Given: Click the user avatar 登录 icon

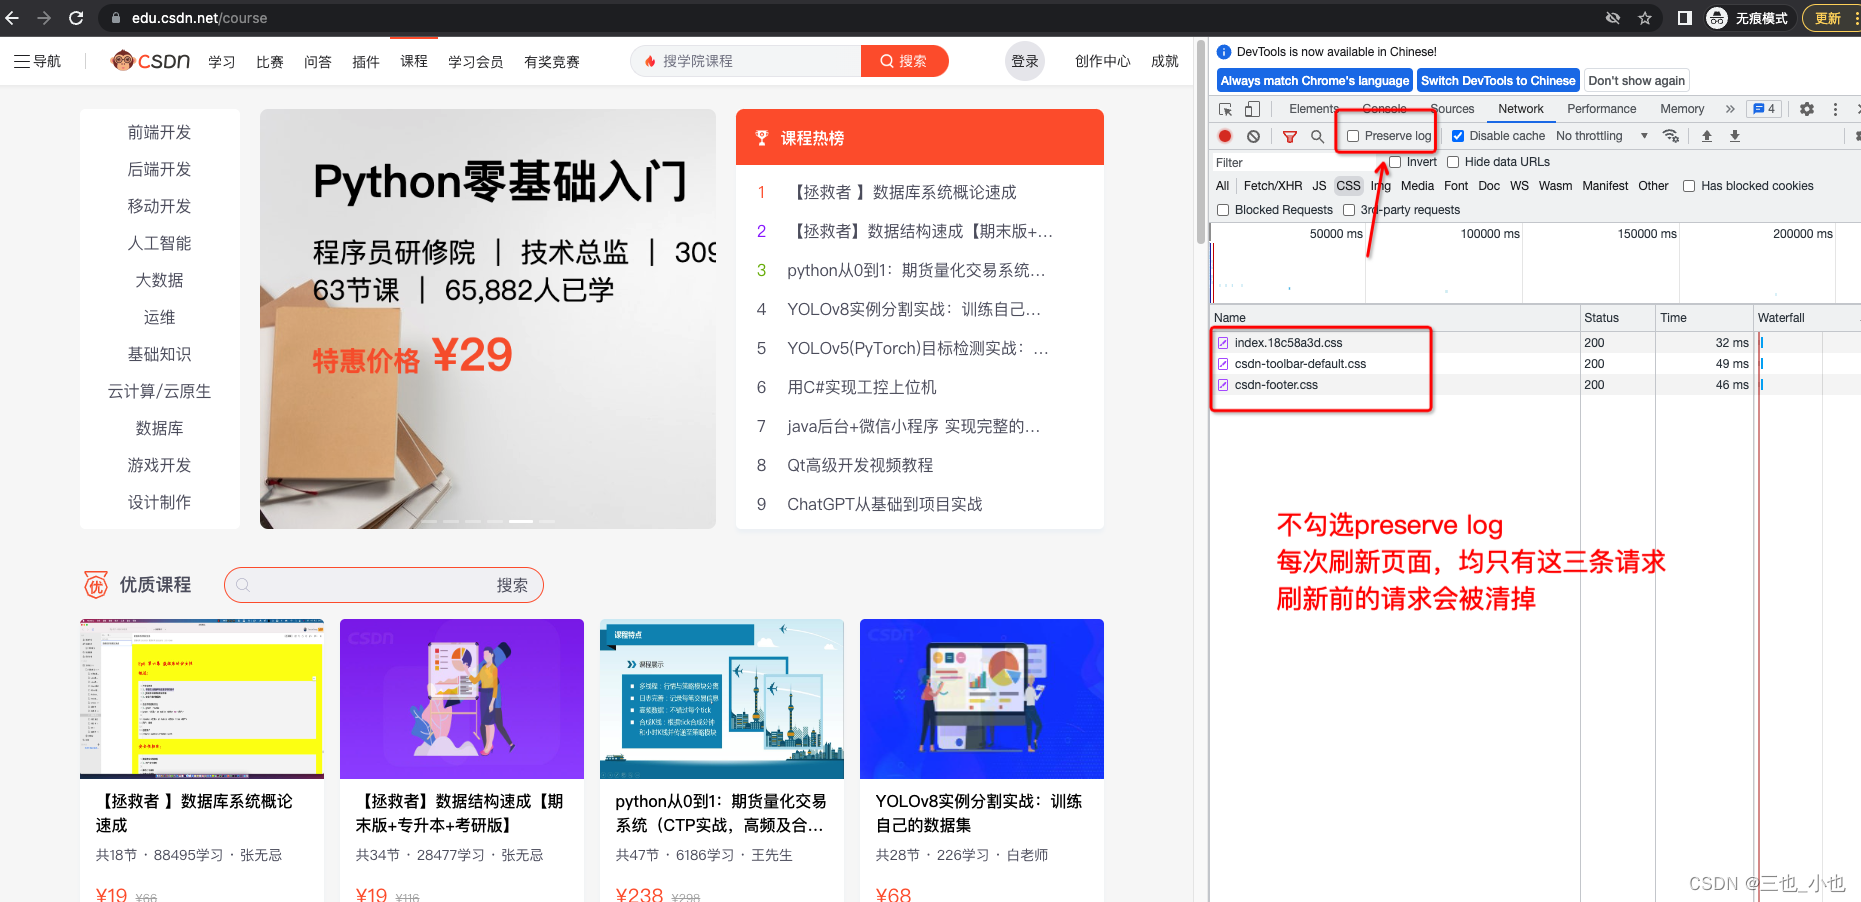Looking at the screenshot, I should [1025, 61].
